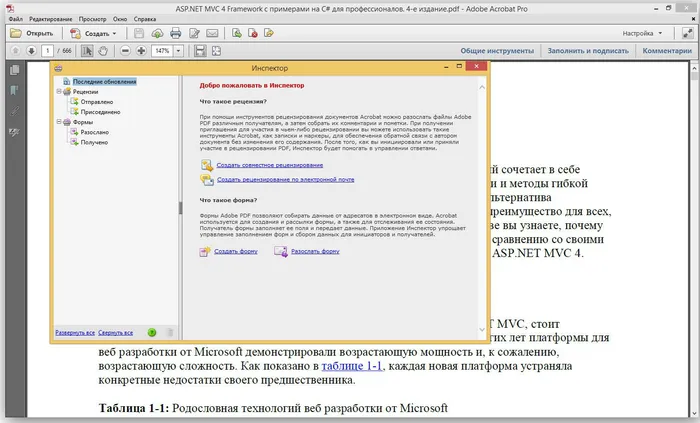Viewport: 700px width, 423px height.
Task: Click the Свернуть все link
Action: point(115,333)
